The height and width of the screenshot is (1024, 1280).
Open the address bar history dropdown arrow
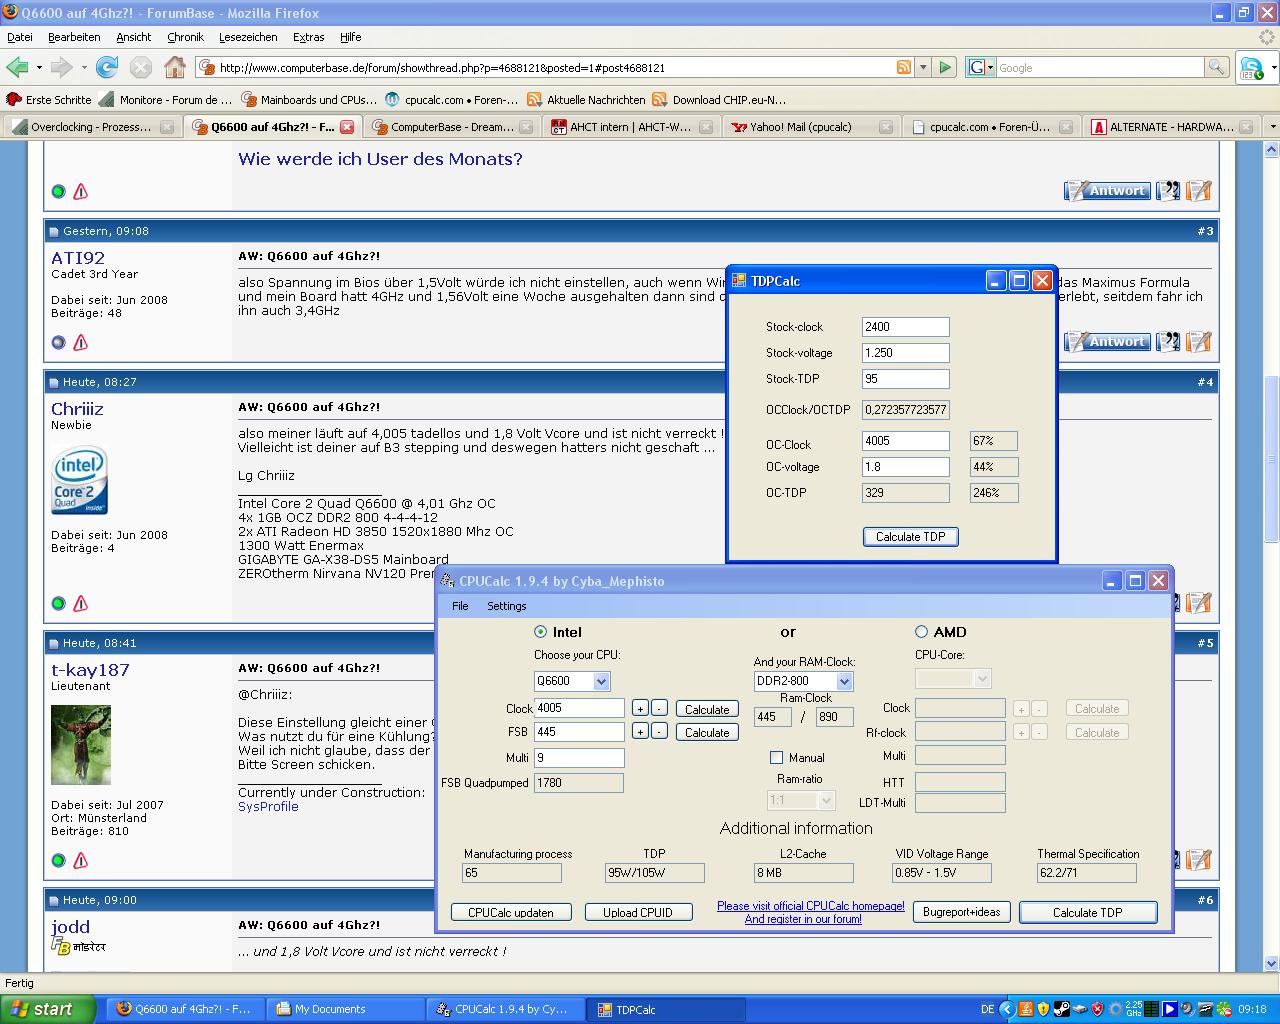tap(924, 67)
